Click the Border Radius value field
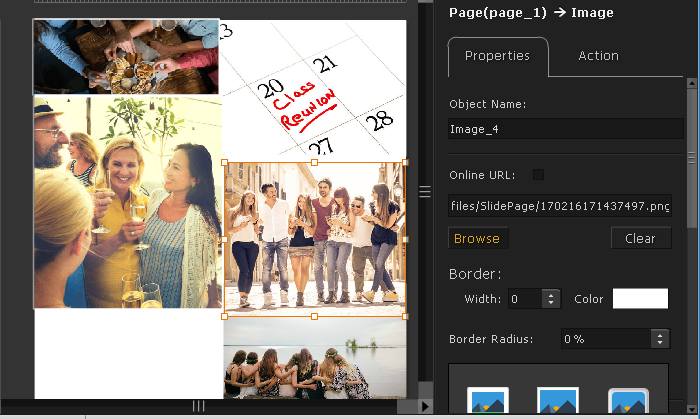The height and width of the screenshot is (419, 700). point(606,339)
